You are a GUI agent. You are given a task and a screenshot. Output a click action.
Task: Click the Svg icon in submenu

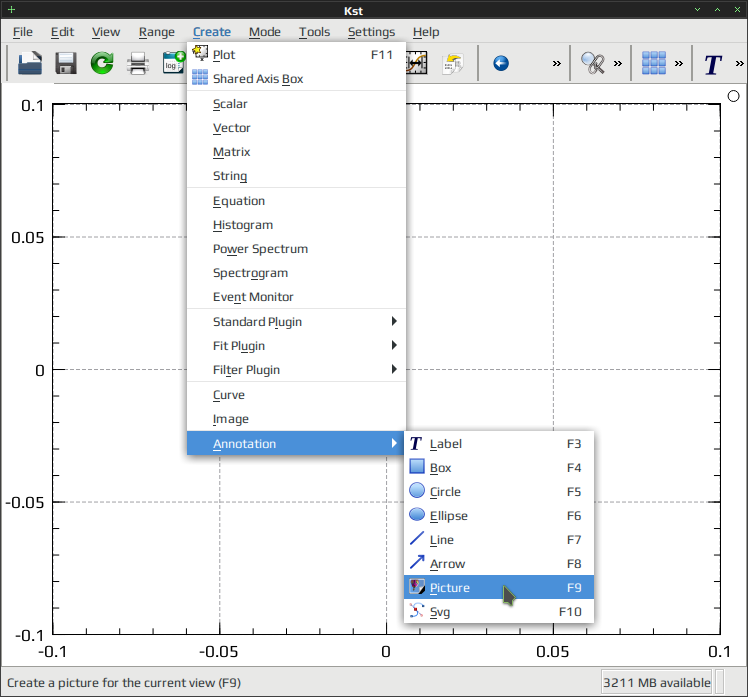(x=417, y=610)
